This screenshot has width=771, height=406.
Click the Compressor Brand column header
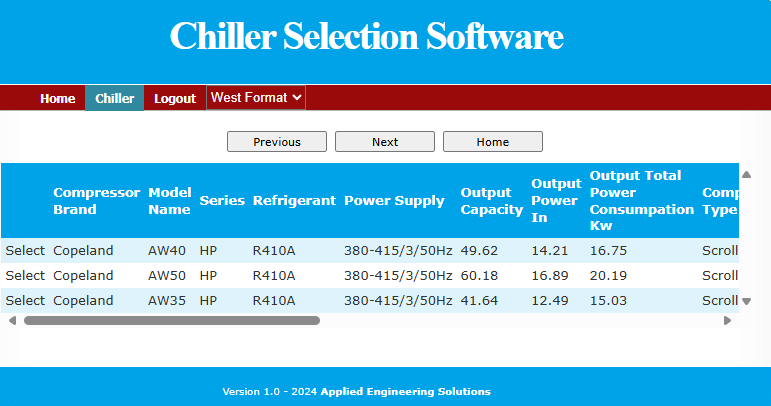click(x=96, y=201)
